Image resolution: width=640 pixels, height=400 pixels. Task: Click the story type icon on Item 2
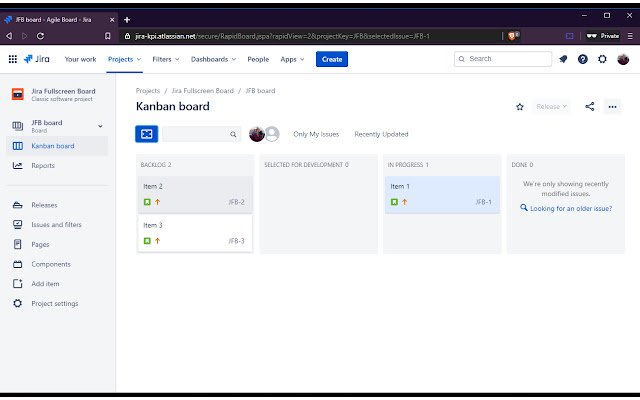[x=147, y=202]
